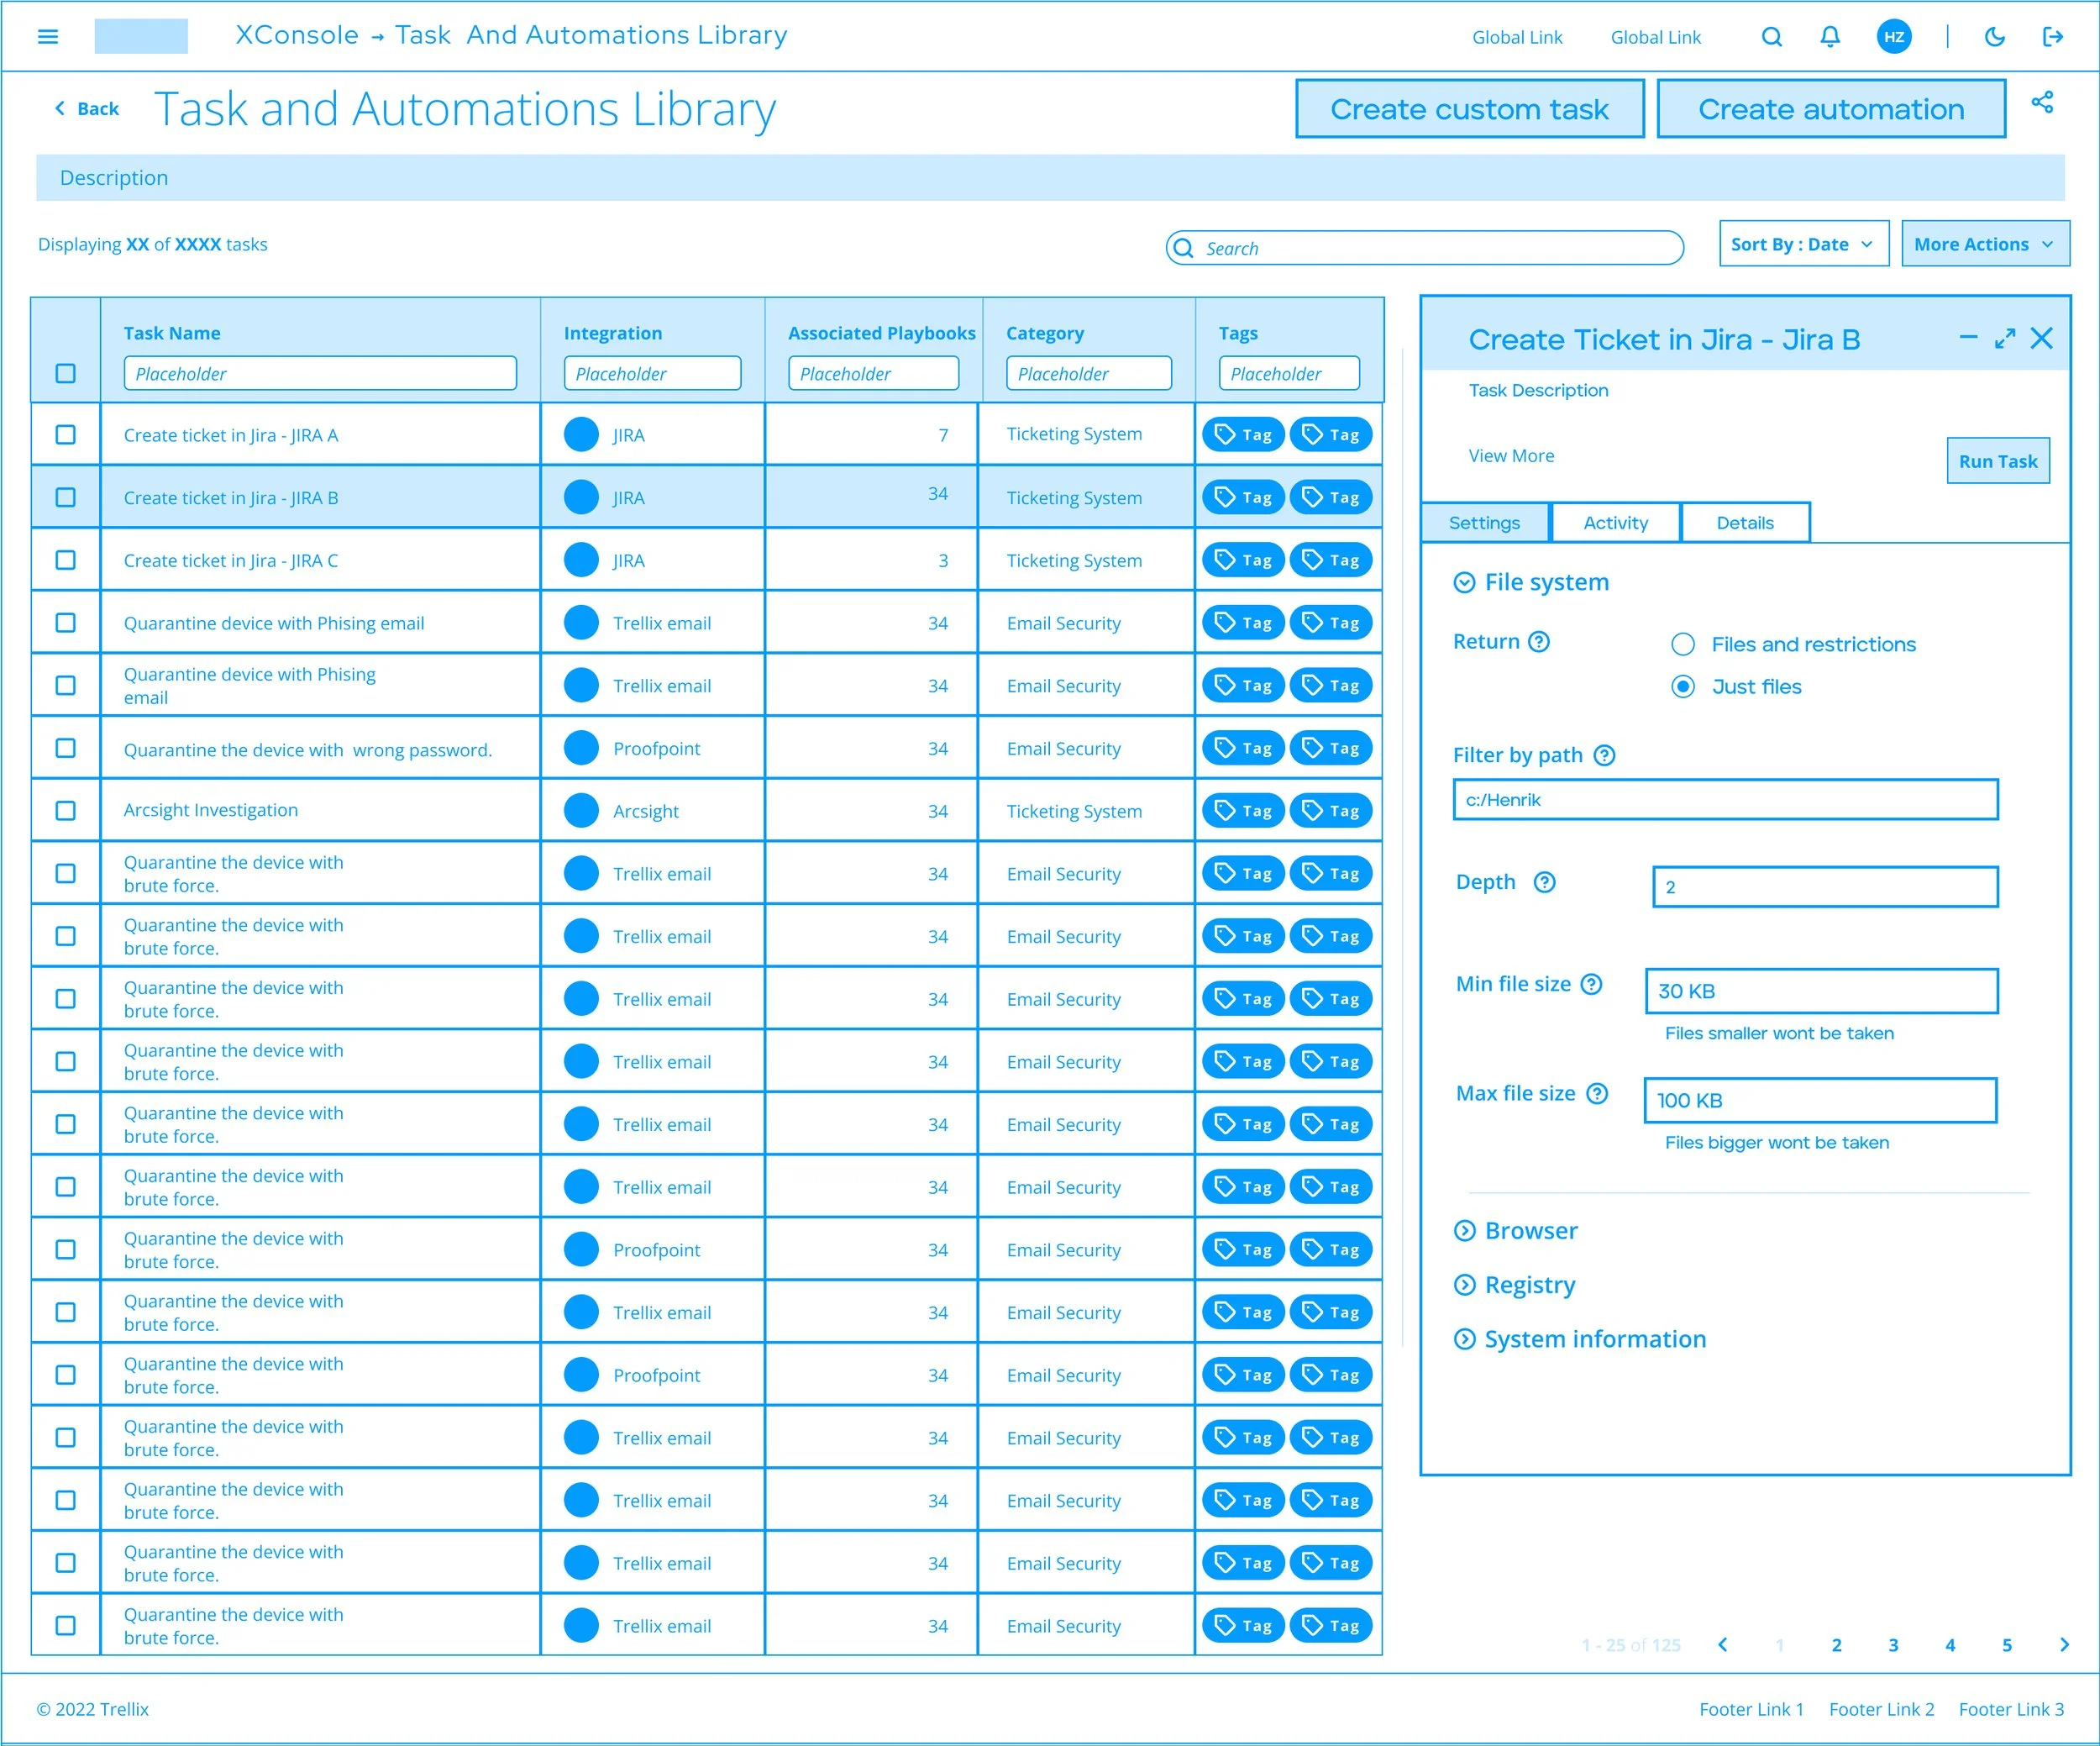Viewport: 2100px width, 1746px height.
Task: Check the wrong password quarantine row
Action: pyautogui.click(x=66, y=748)
